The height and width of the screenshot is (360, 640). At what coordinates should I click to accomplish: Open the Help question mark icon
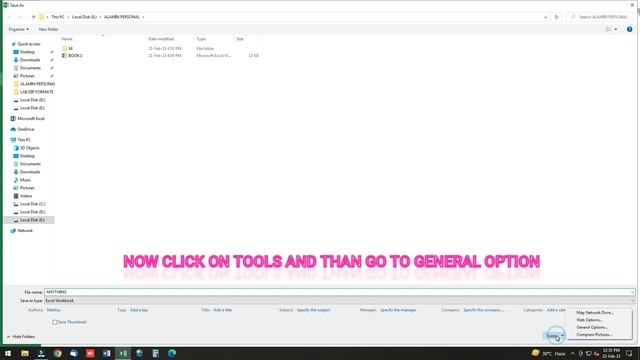pyautogui.click(x=629, y=29)
